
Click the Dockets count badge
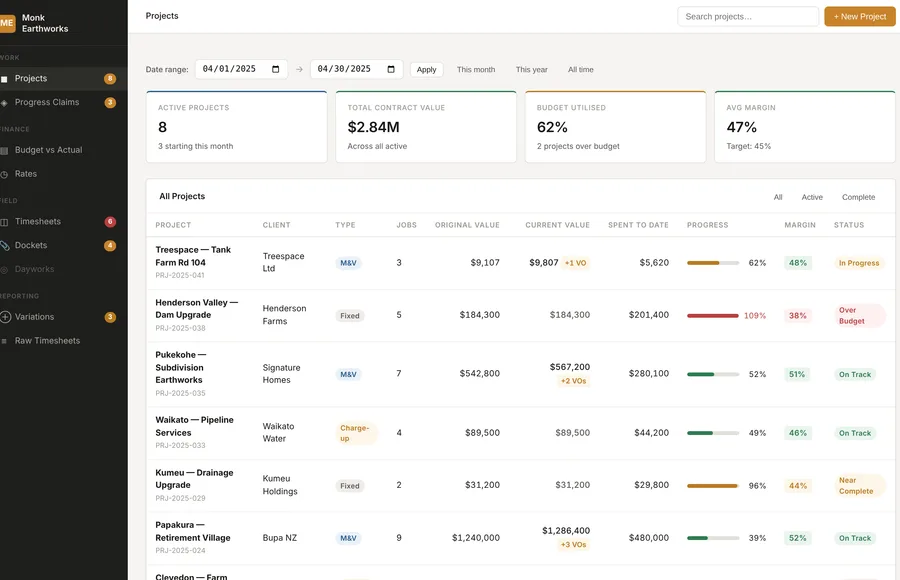[x=110, y=246]
